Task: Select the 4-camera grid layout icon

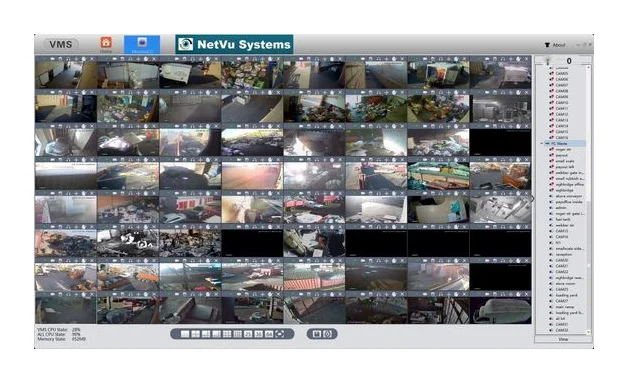Action: (x=195, y=334)
